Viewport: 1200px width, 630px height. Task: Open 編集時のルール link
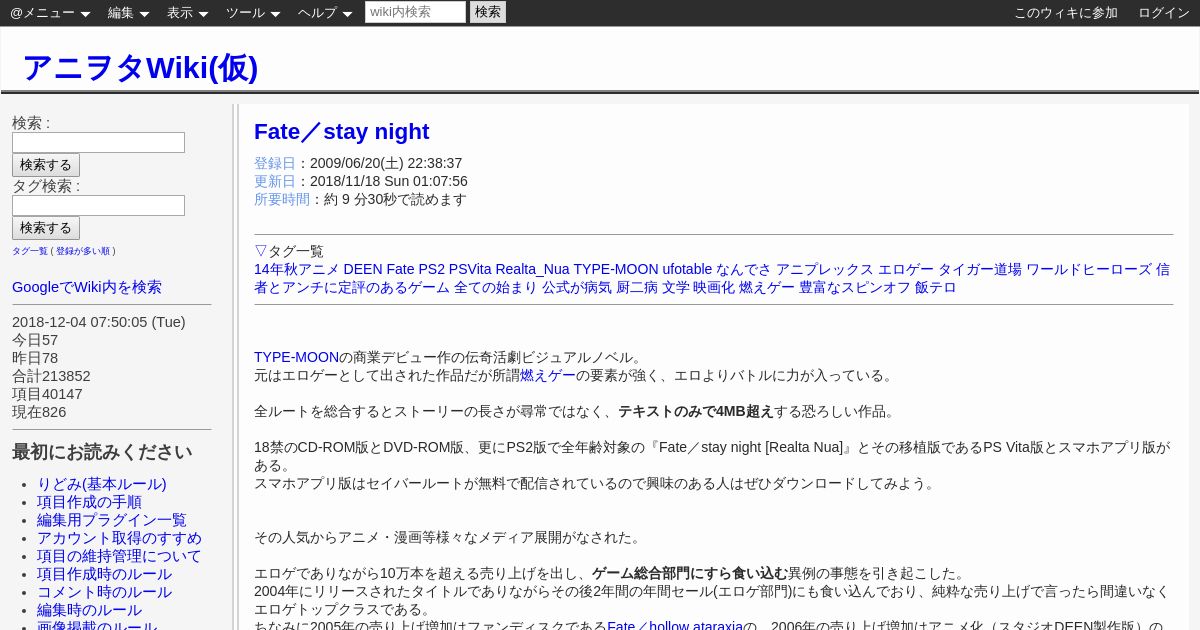89,610
